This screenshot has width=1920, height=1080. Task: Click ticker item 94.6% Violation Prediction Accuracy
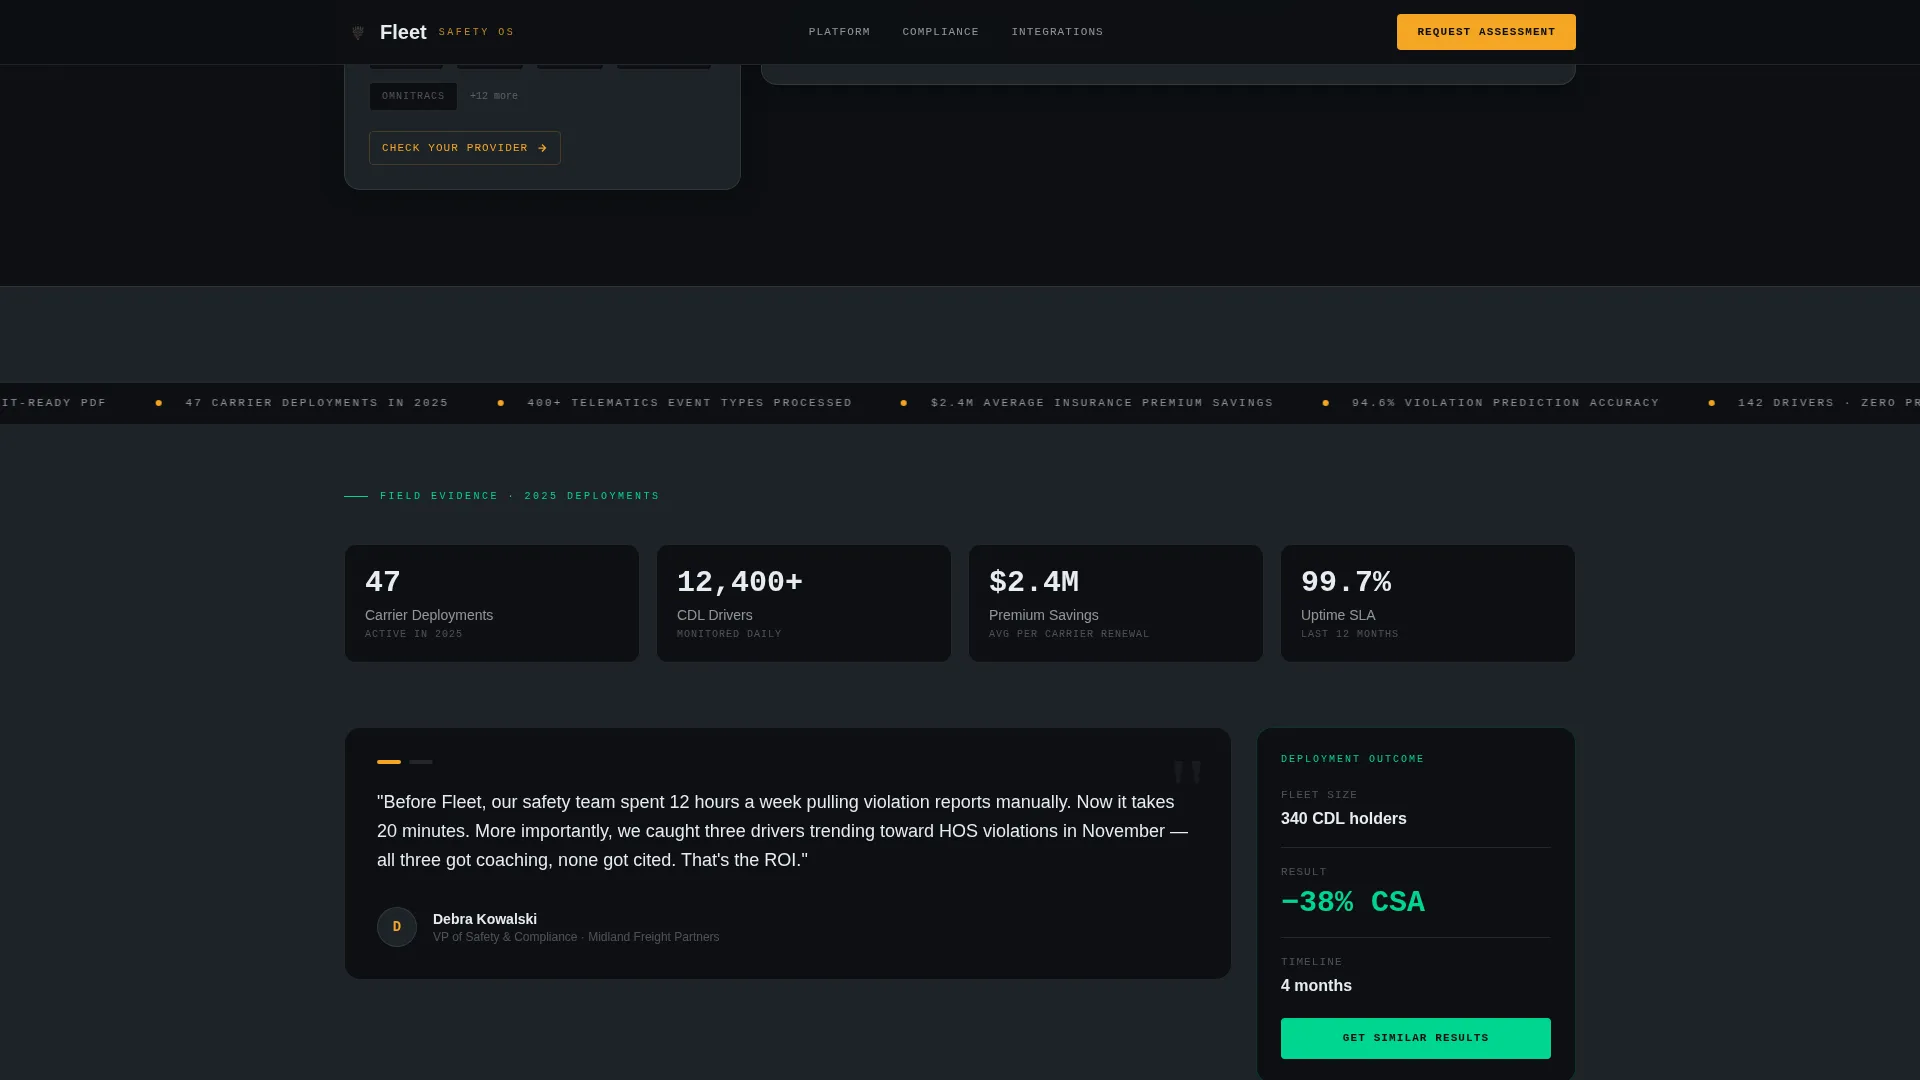pos(1506,403)
